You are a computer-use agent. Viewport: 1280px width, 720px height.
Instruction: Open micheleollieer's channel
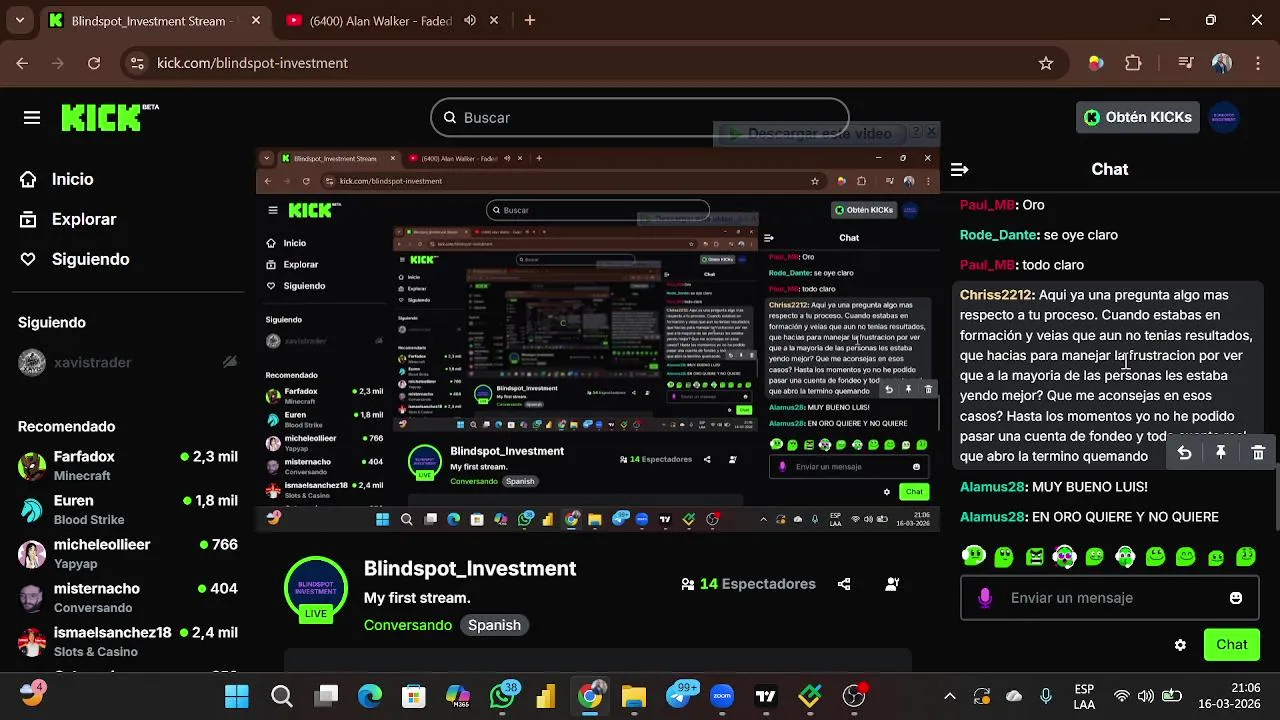point(128,553)
